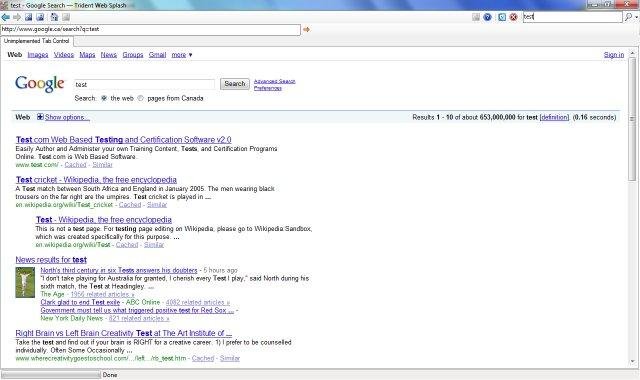Open '1956 related articles' link
Image resolution: width=640 pixels, height=380 pixels.
pyautogui.click(x=102, y=294)
